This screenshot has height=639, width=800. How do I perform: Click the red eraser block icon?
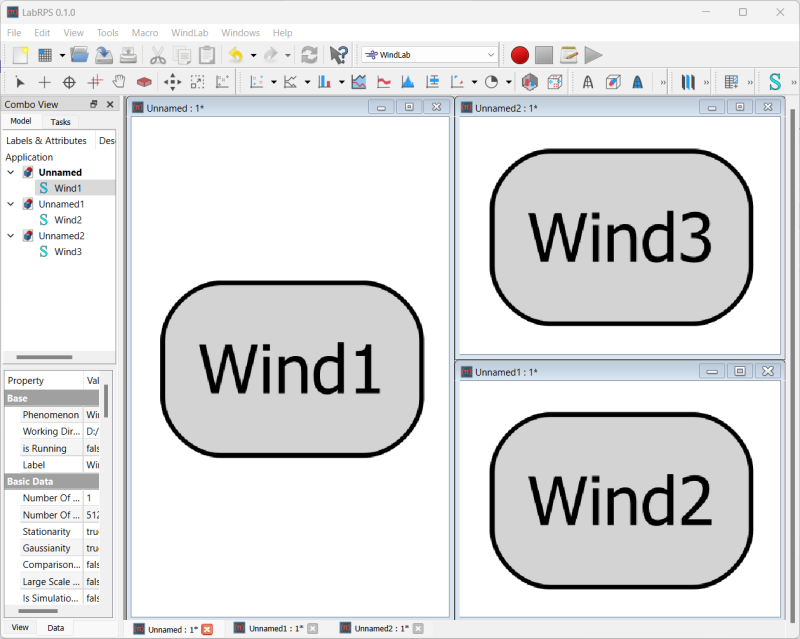click(x=144, y=82)
